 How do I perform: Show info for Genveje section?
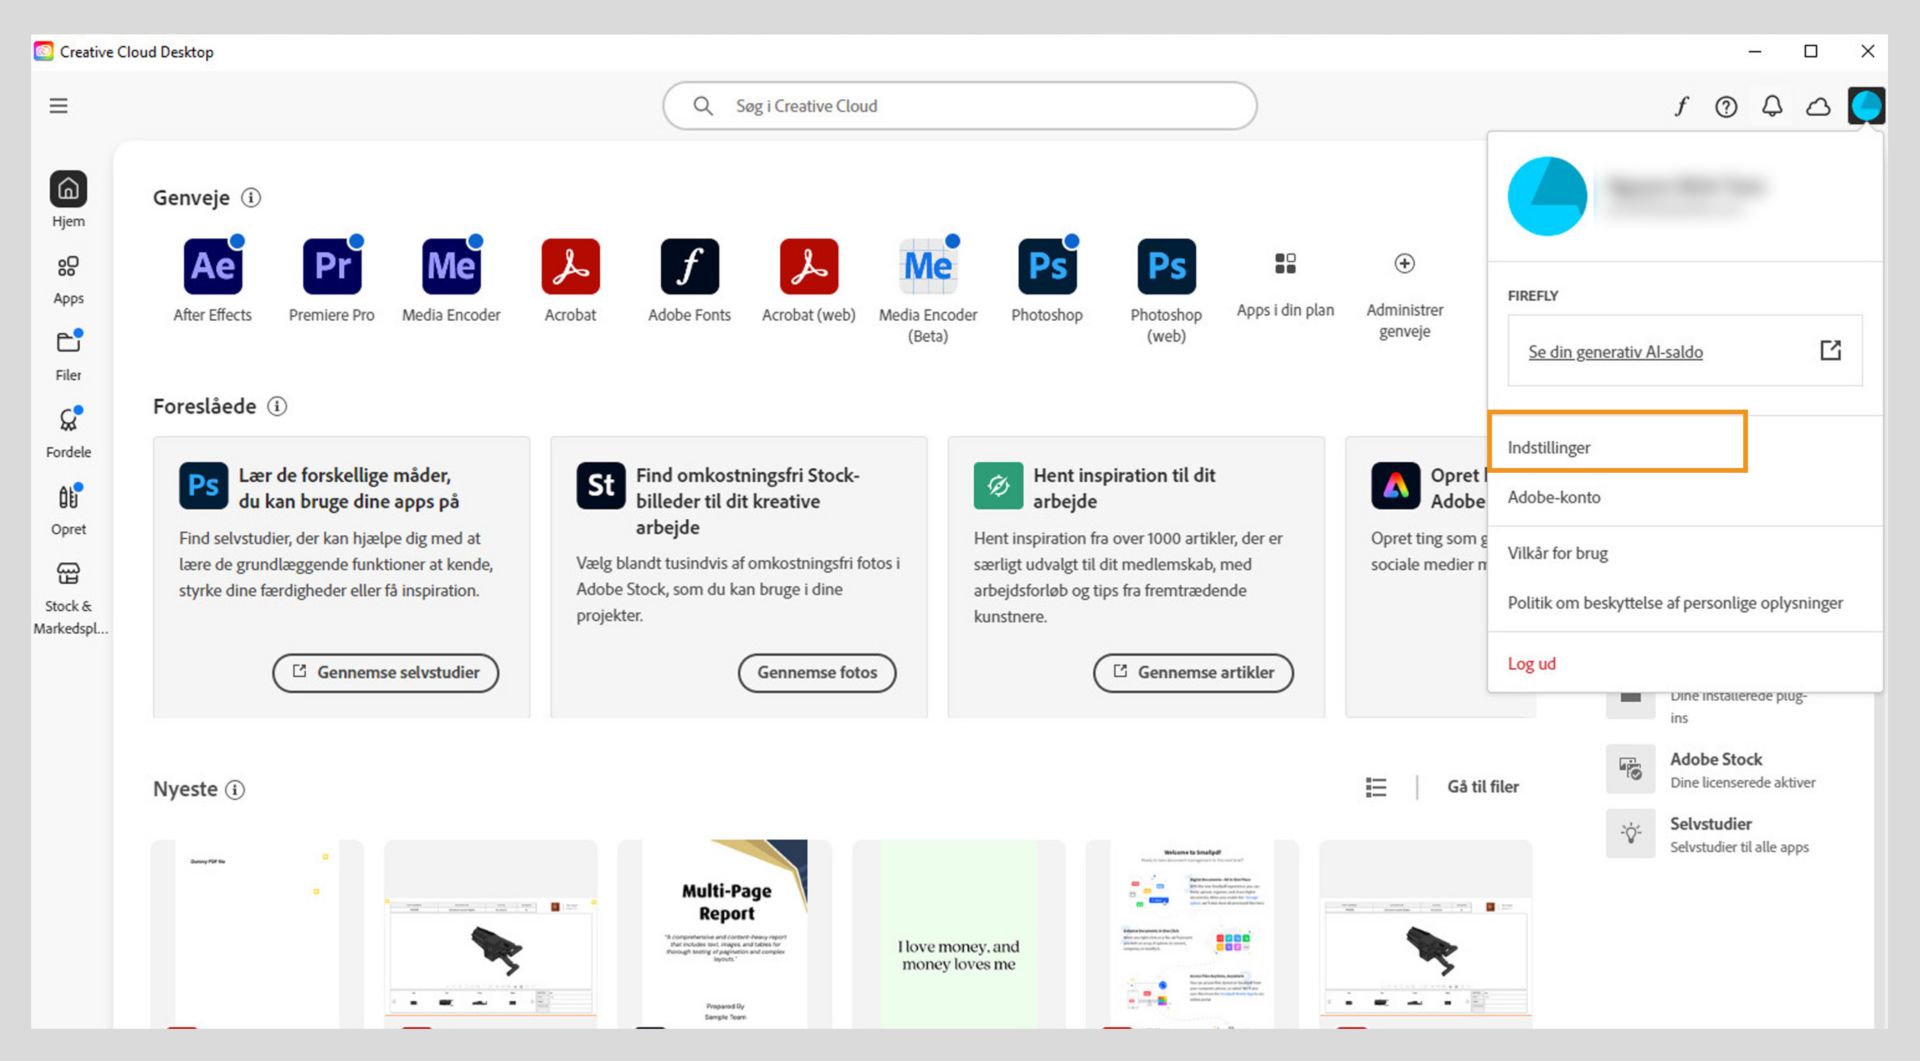[x=251, y=198]
